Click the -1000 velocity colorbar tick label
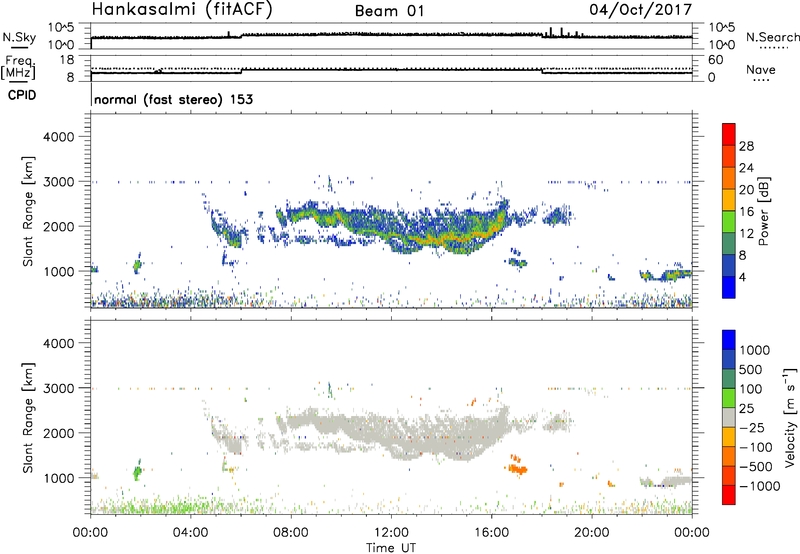Viewport: 800px width, 554px height. pyautogui.click(x=760, y=486)
